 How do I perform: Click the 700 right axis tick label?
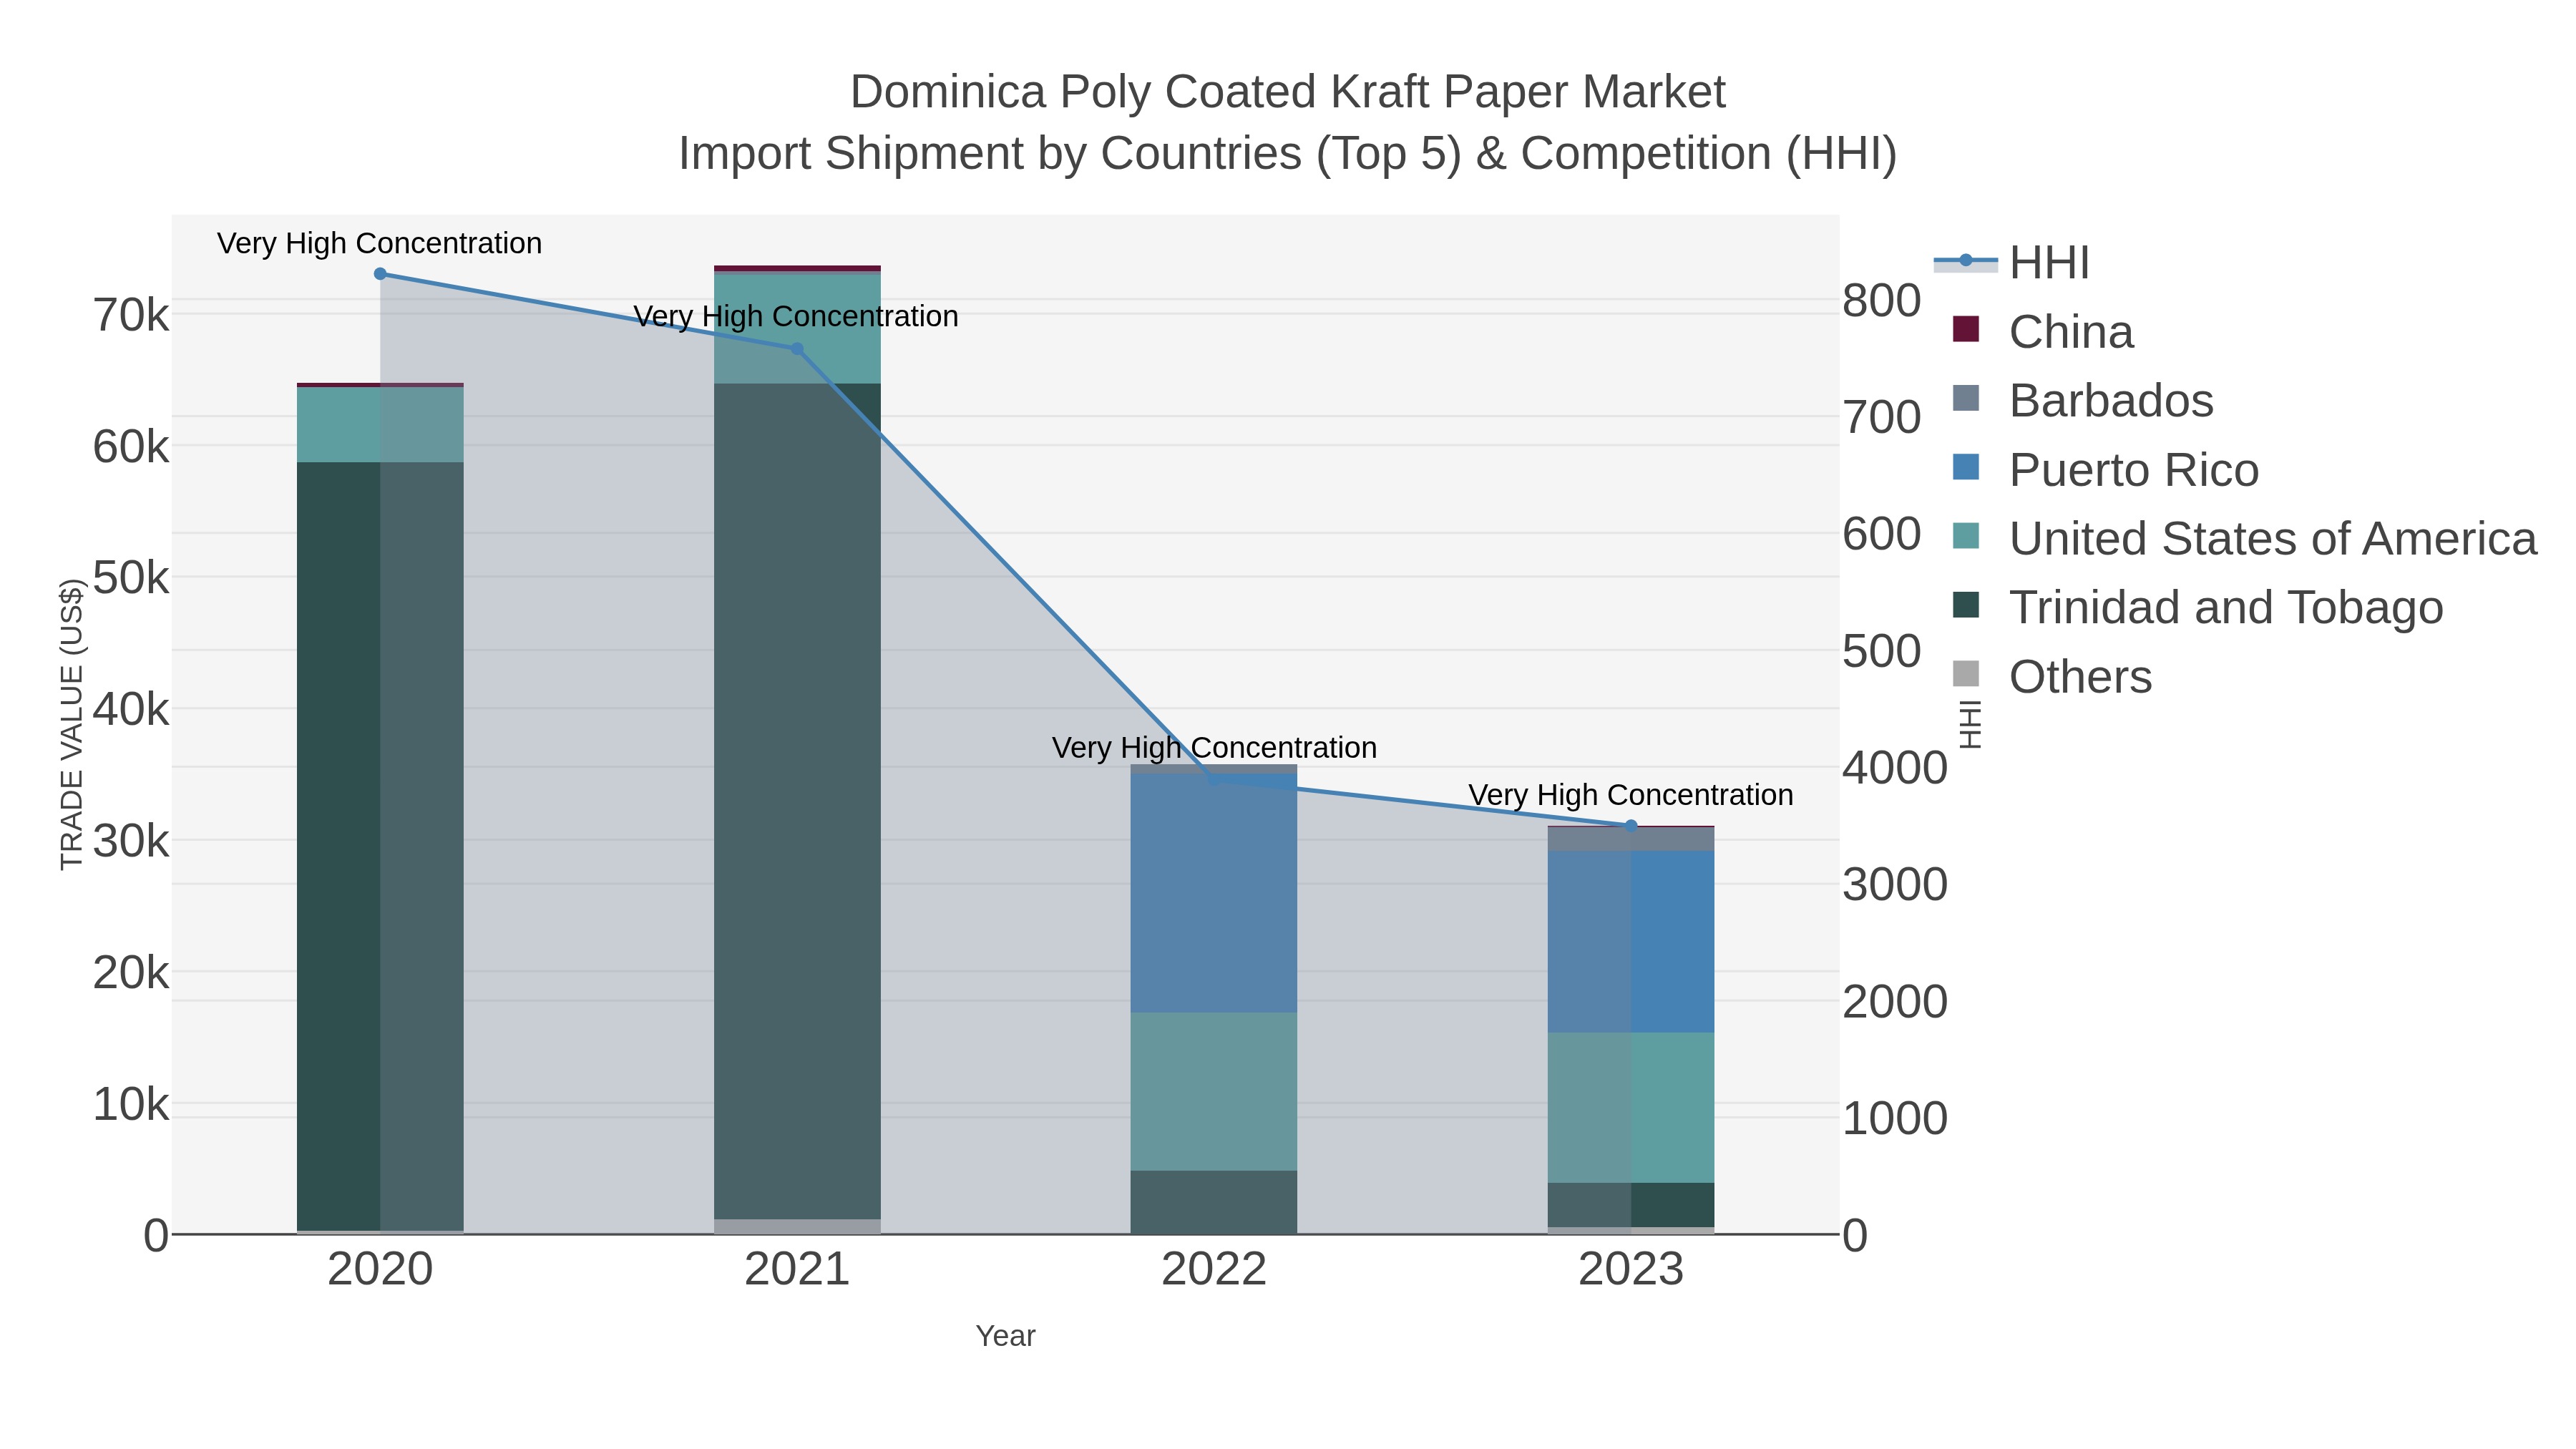pyautogui.click(x=1882, y=417)
